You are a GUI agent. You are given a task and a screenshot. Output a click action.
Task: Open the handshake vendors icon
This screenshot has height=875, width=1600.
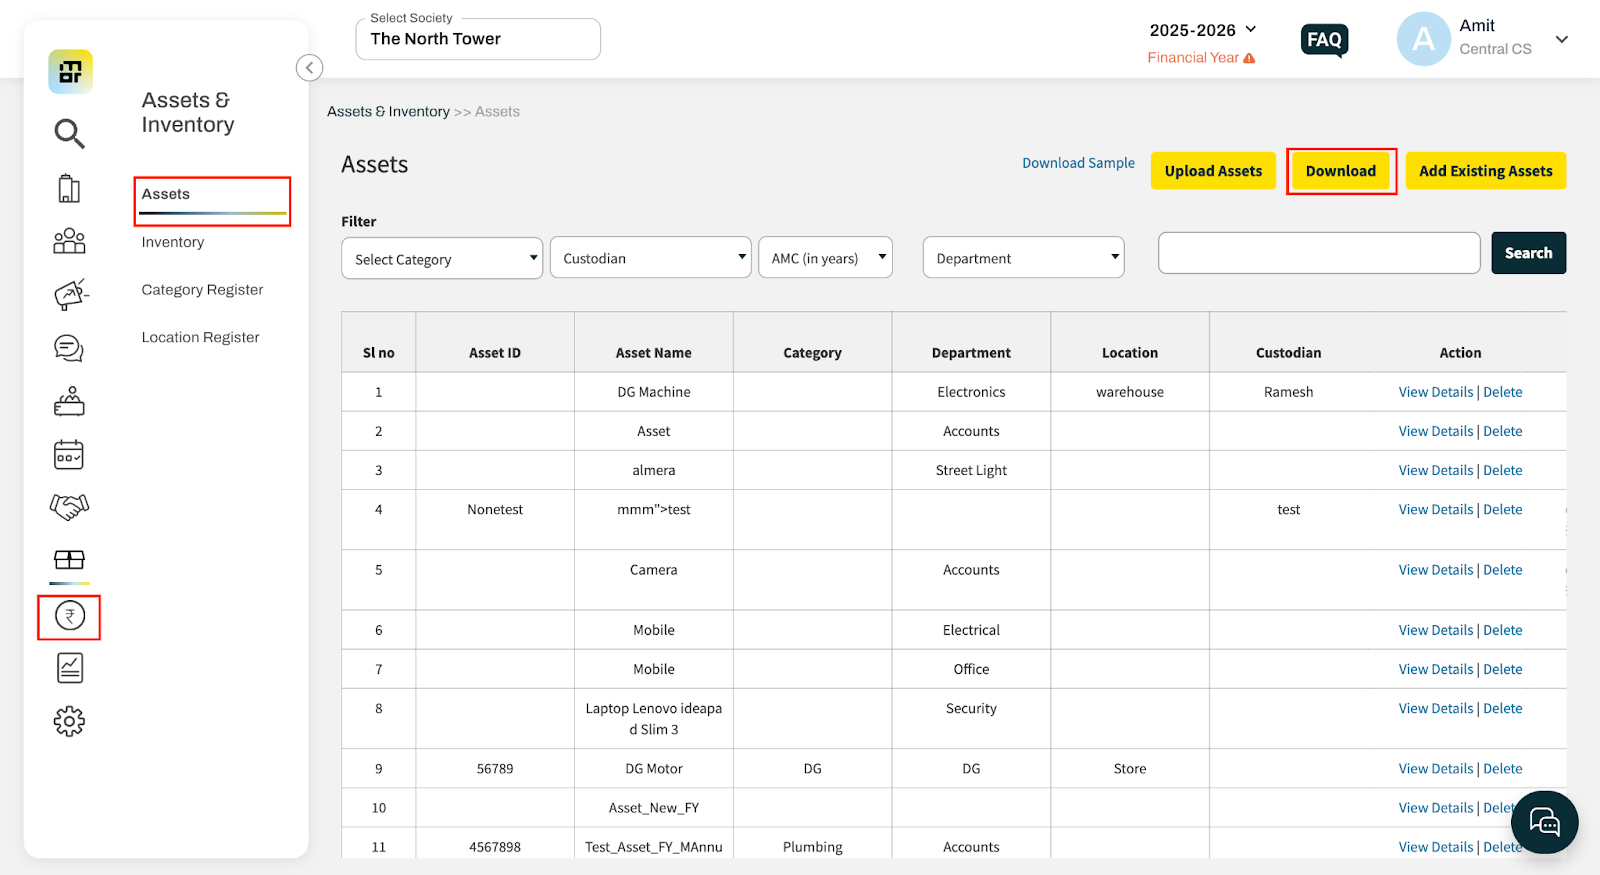[x=69, y=507]
